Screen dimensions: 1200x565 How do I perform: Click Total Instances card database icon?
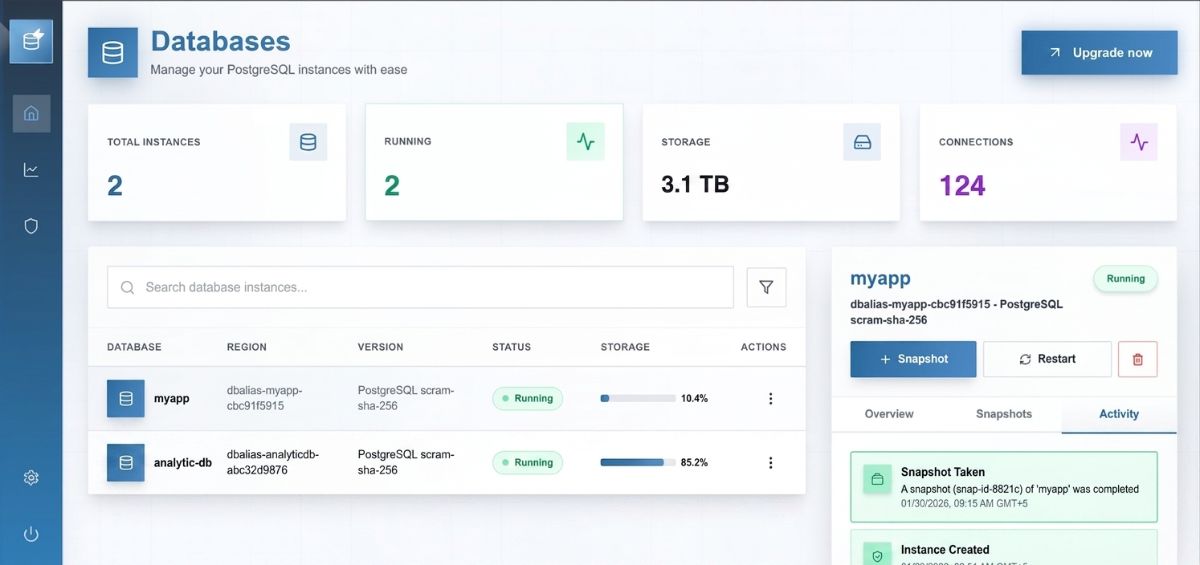point(308,142)
